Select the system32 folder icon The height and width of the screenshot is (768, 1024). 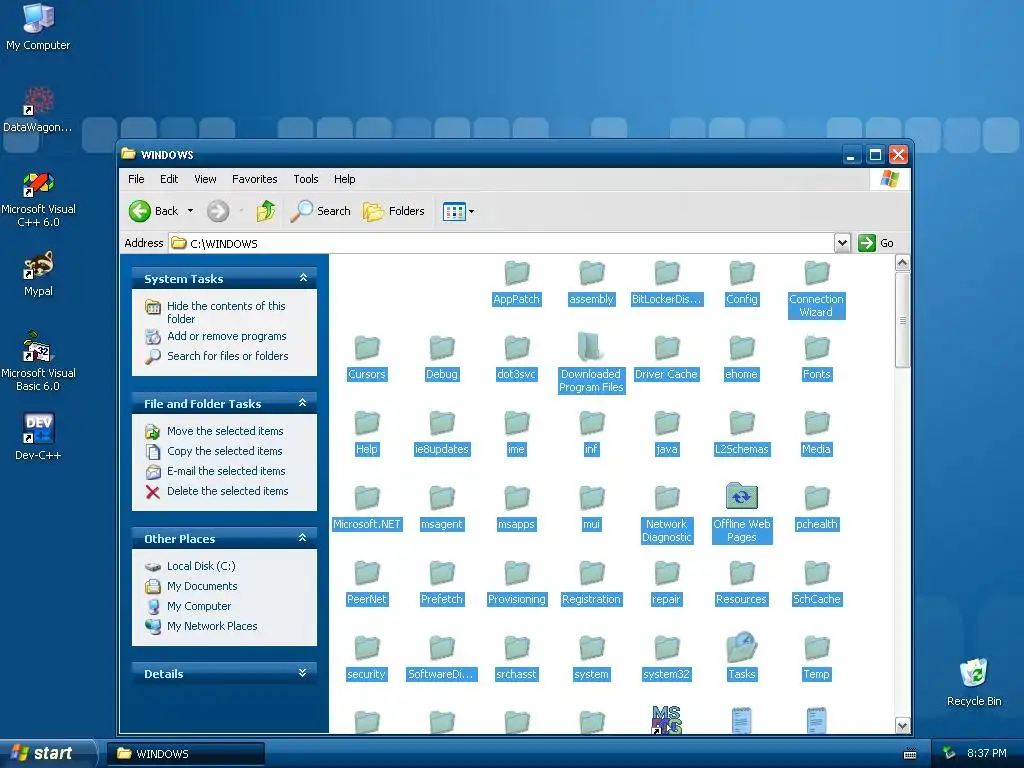point(667,648)
